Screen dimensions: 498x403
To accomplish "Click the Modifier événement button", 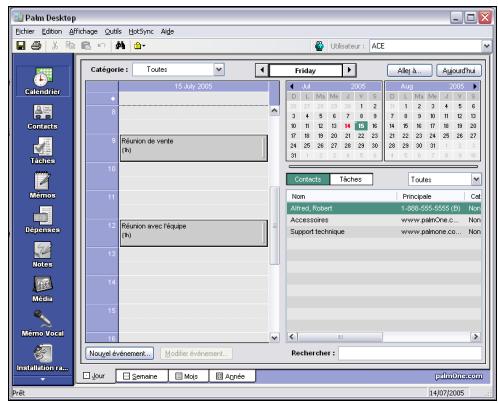I will click(x=196, y=353).
